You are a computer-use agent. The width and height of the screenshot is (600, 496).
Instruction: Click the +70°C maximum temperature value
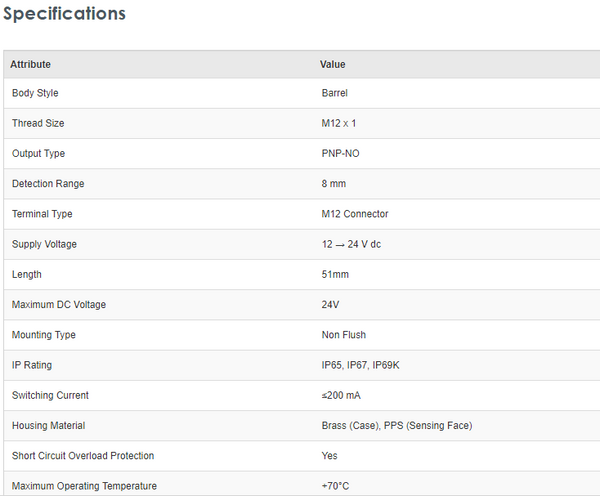coord(336,486)
